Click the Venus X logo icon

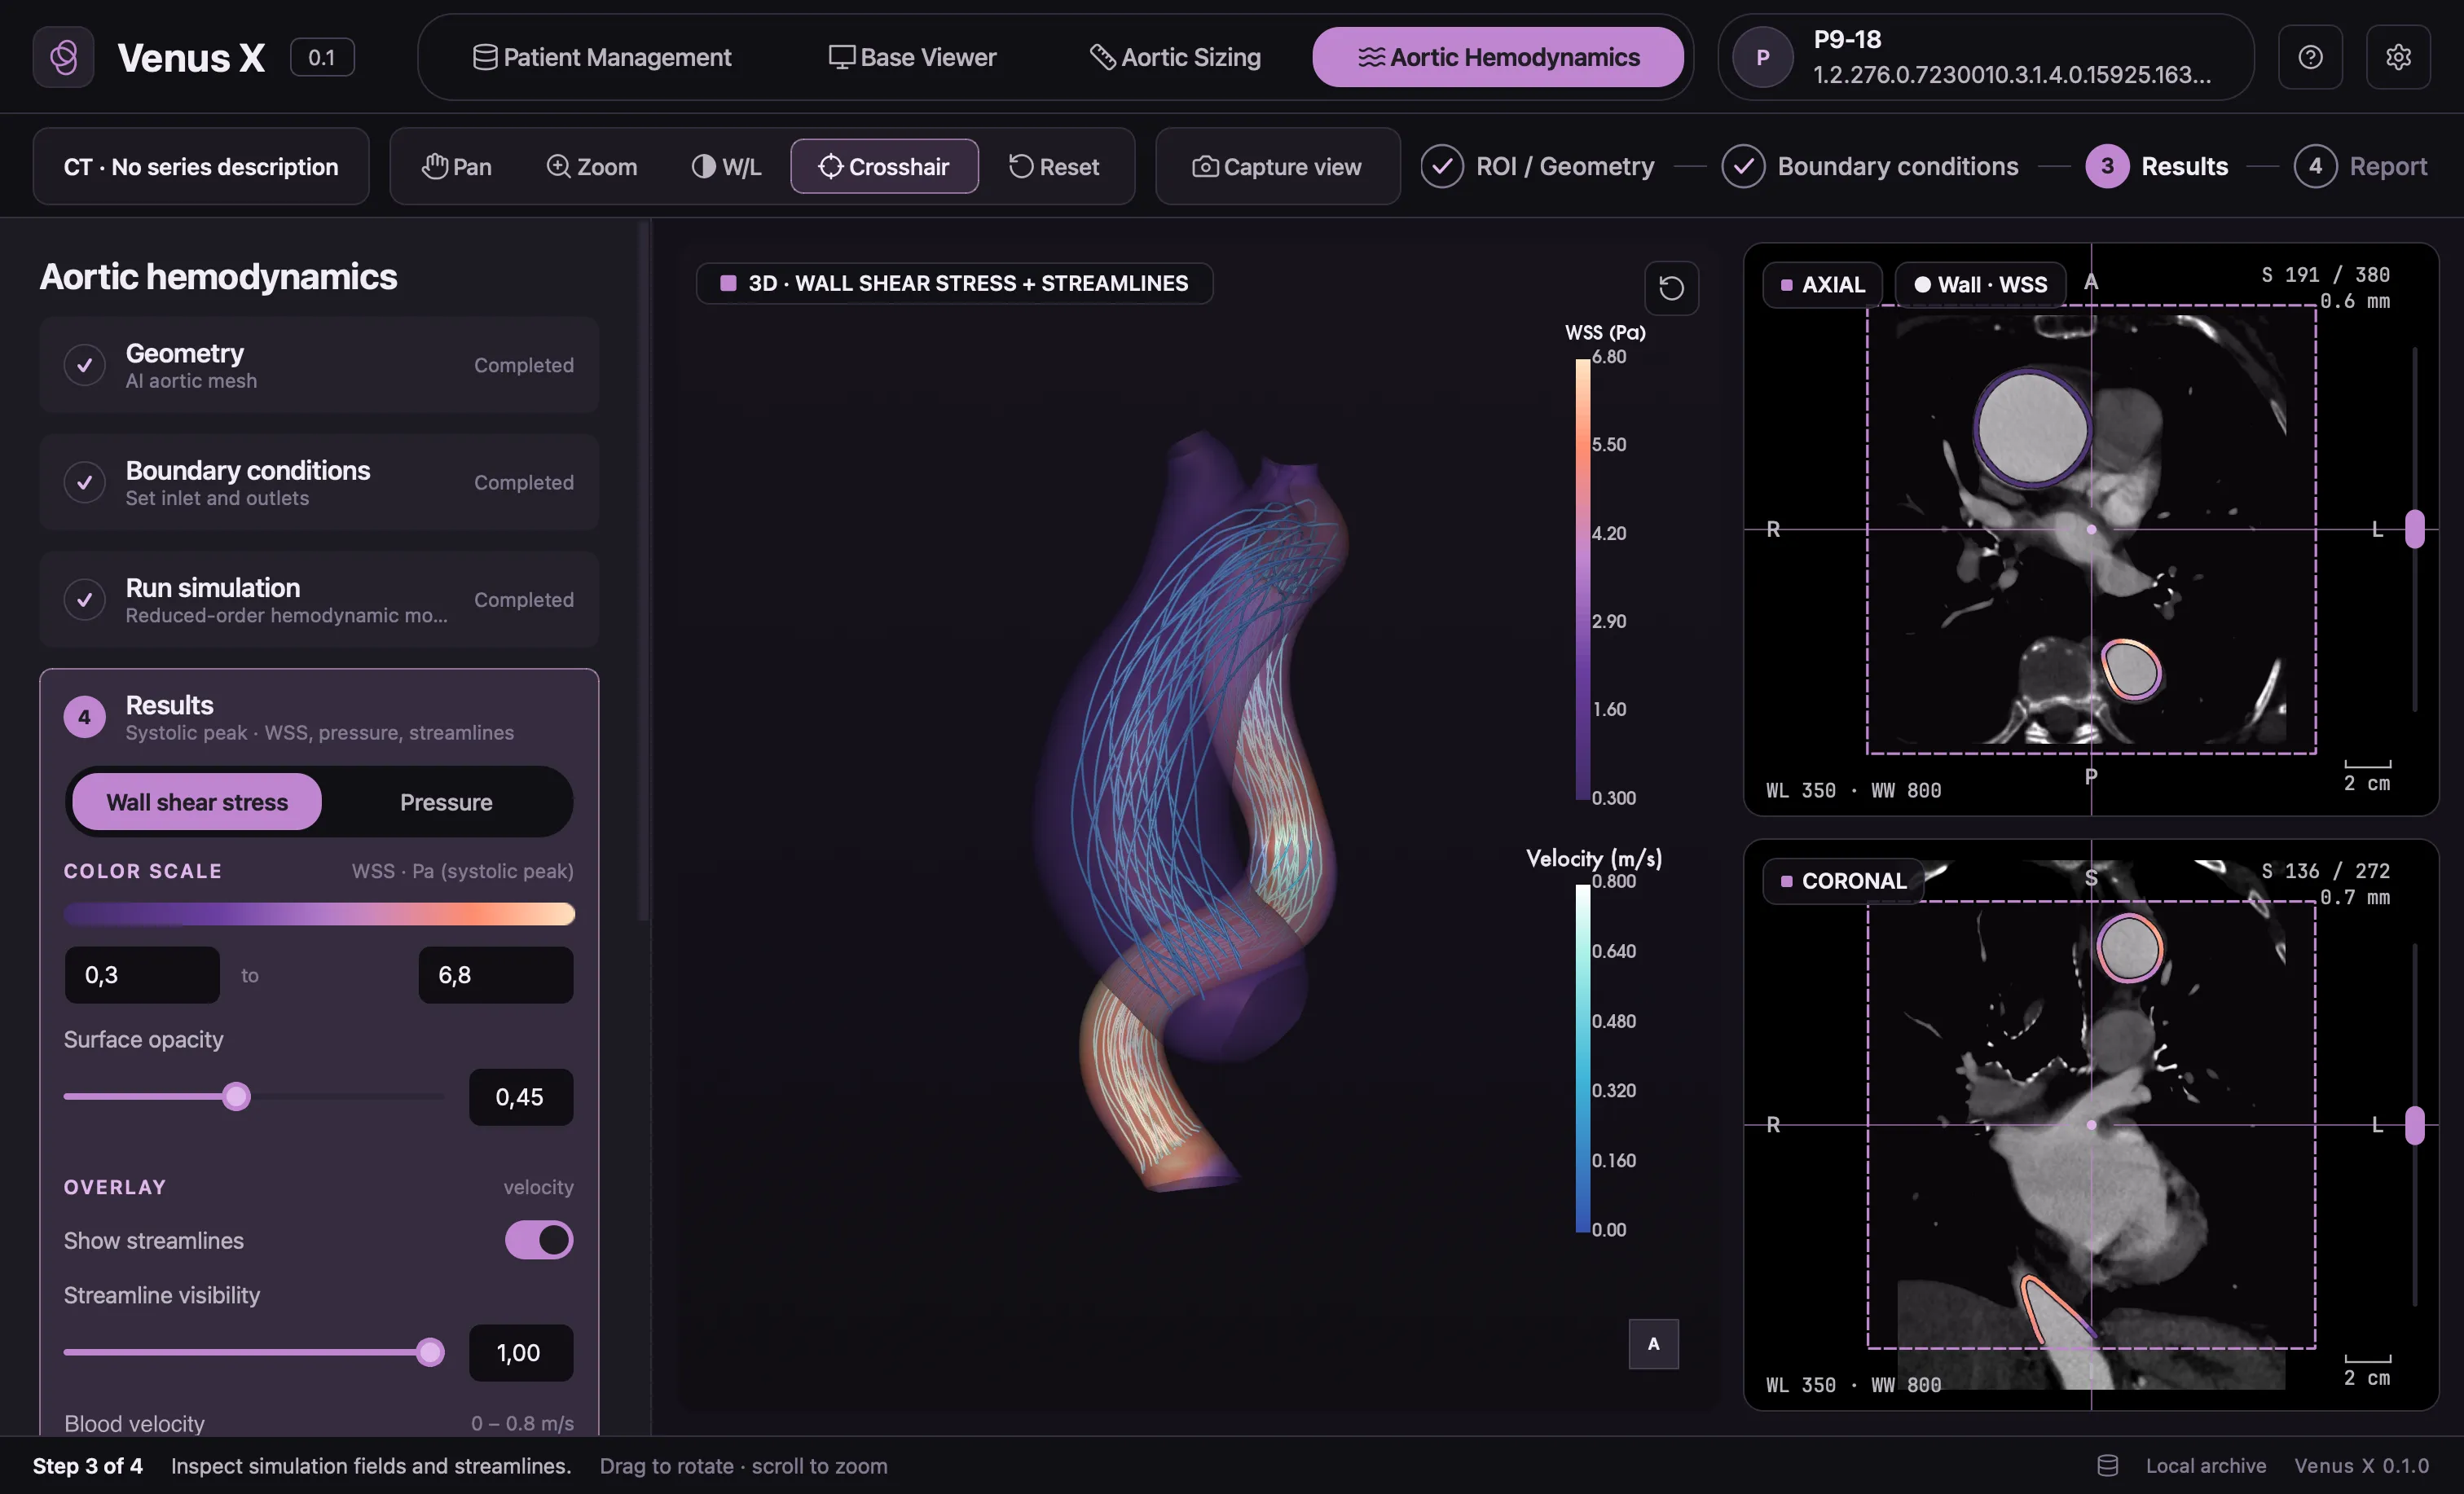[63, 57]
